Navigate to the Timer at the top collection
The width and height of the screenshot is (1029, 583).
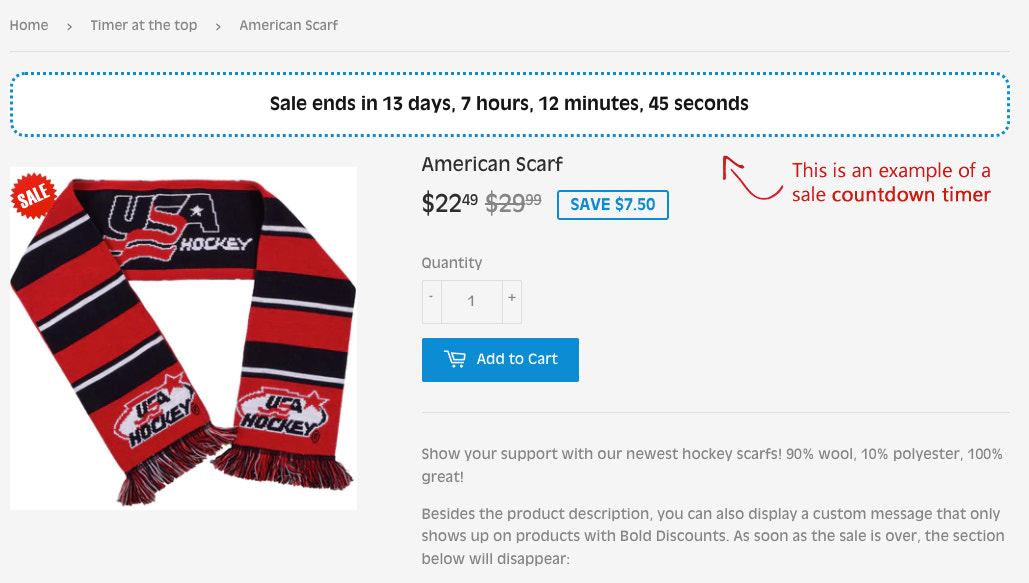click(143, 25)
